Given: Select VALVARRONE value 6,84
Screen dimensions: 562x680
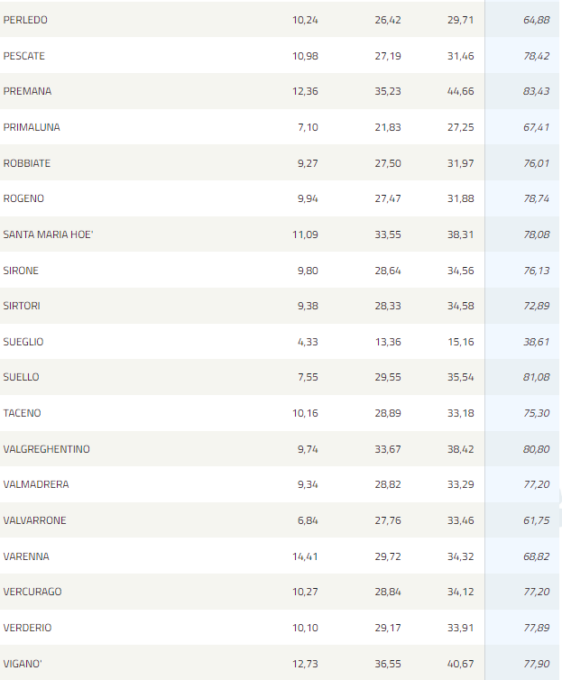Looking at the screenshot, I should [x=308, y=520].
